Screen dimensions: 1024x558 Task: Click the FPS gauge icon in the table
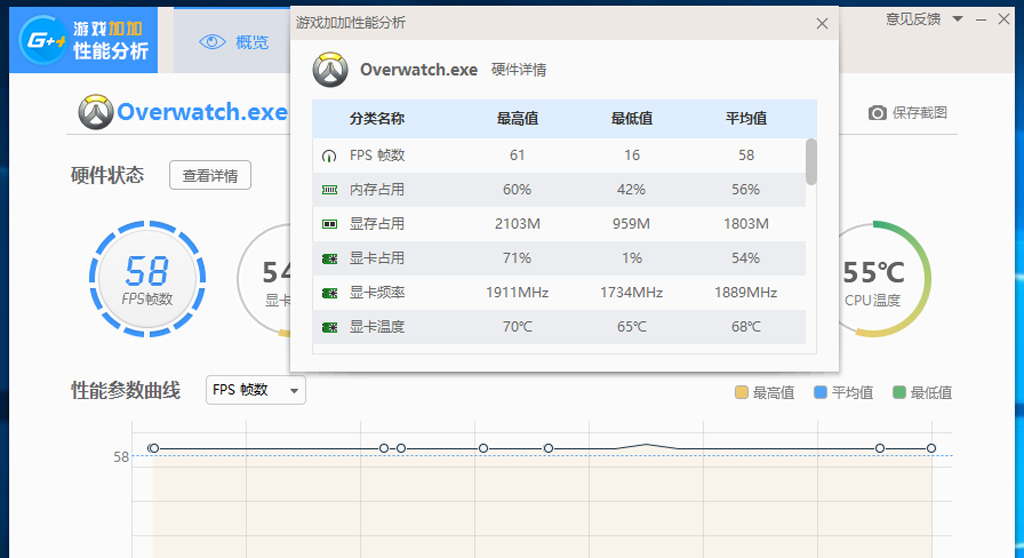click(x=329, y=156)
